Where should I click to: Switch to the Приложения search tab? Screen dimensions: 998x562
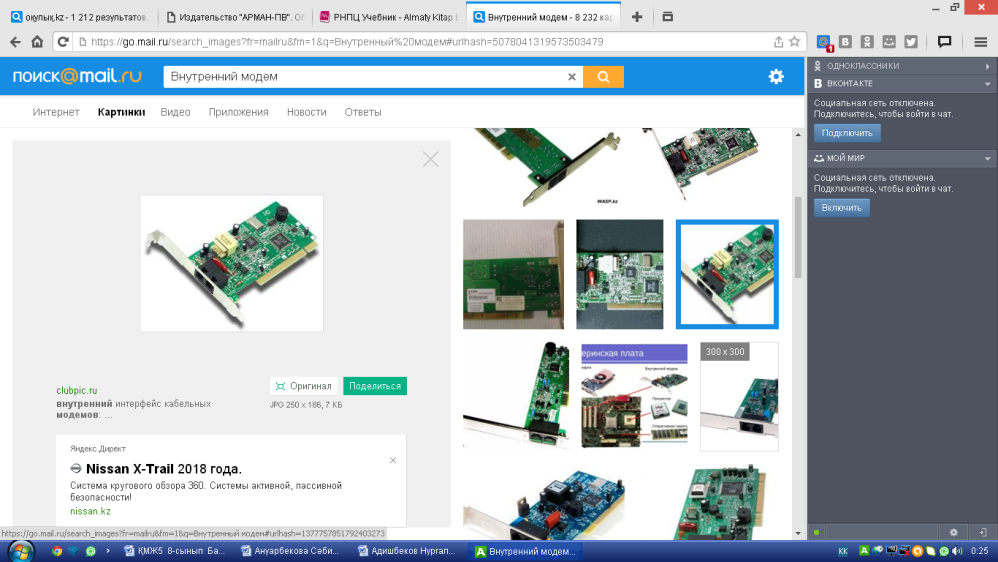click(239, 112)
